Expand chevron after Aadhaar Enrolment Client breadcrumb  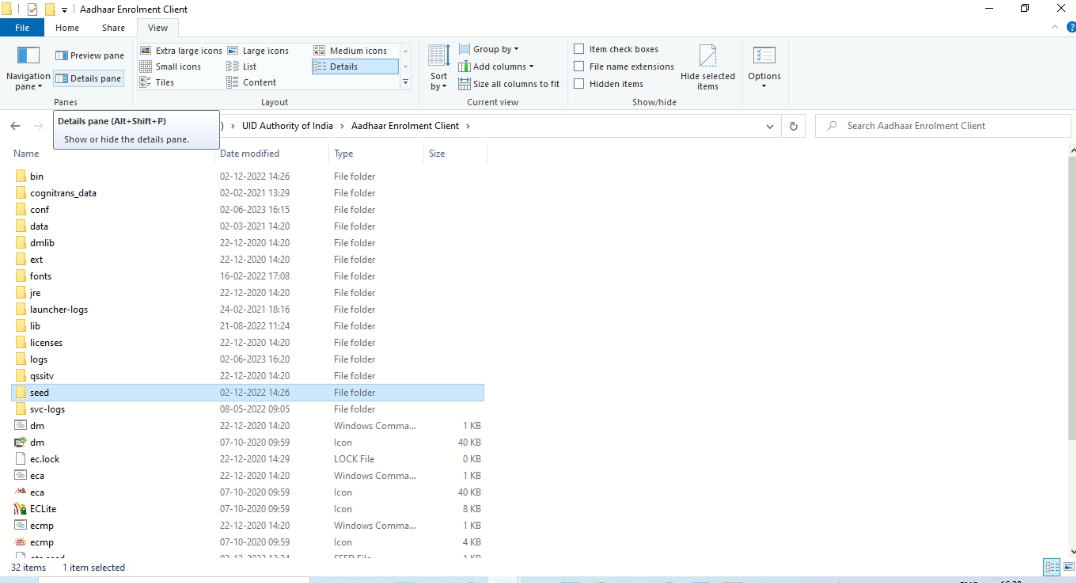468,126
